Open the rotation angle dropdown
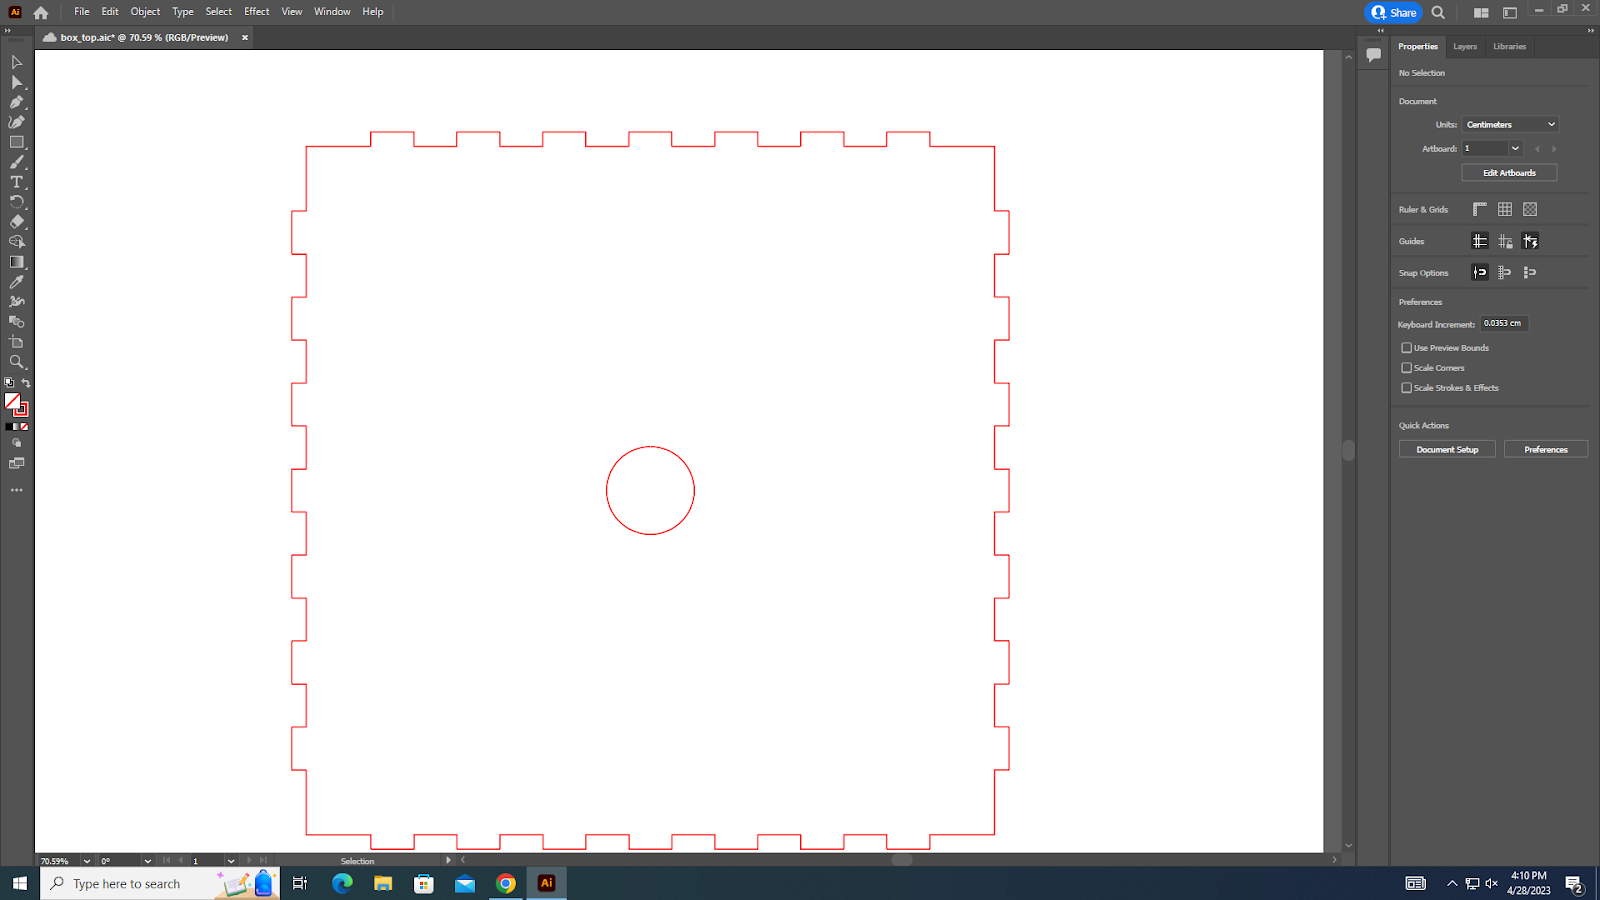 click(148, 861)
